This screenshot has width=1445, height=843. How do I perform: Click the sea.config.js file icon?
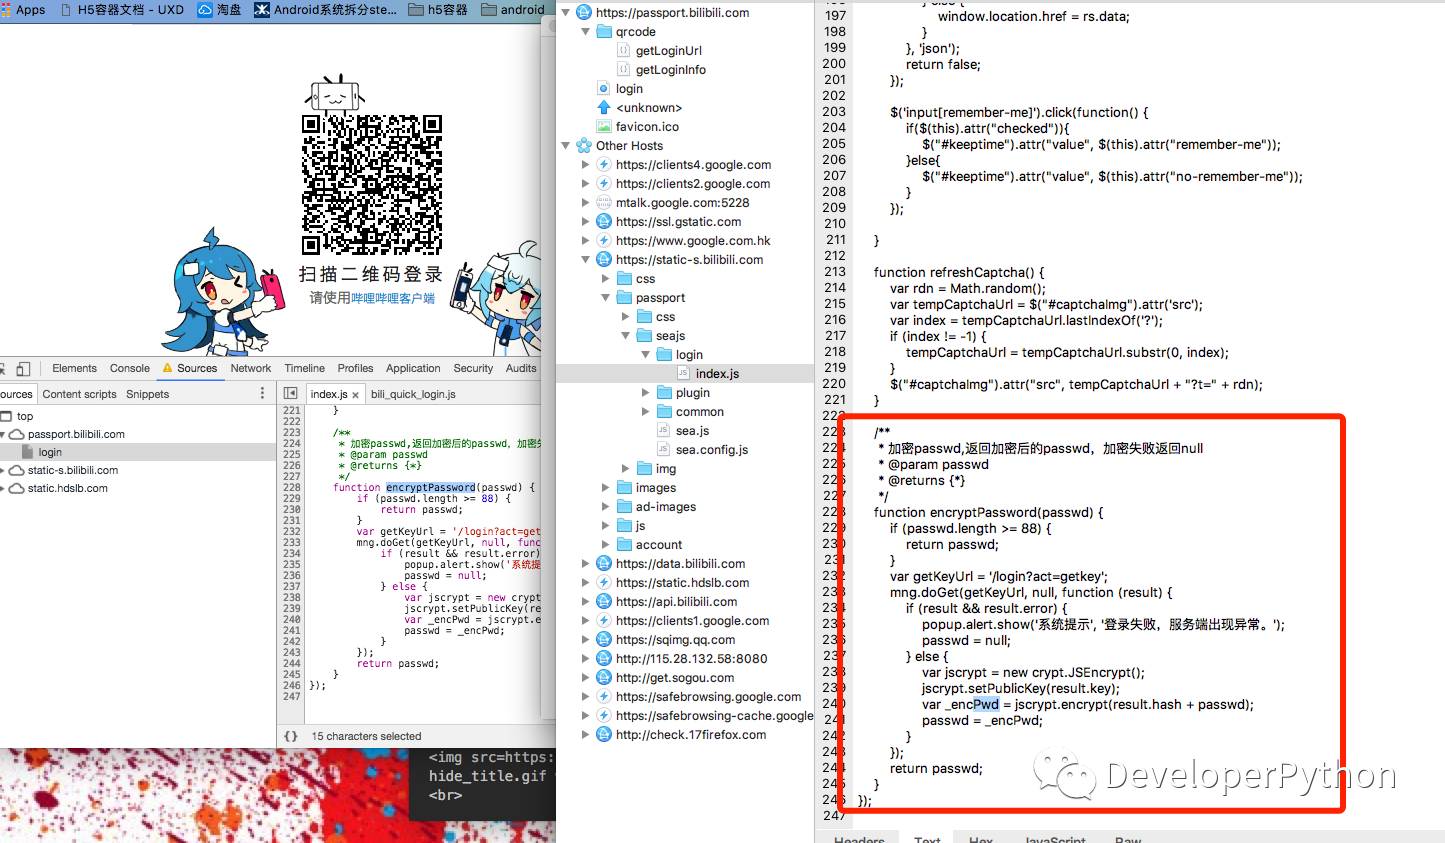click(663, 450)
